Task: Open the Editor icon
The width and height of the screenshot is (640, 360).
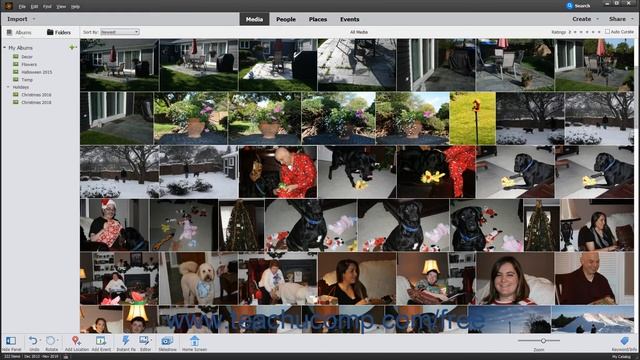Action: coord(144,340)
